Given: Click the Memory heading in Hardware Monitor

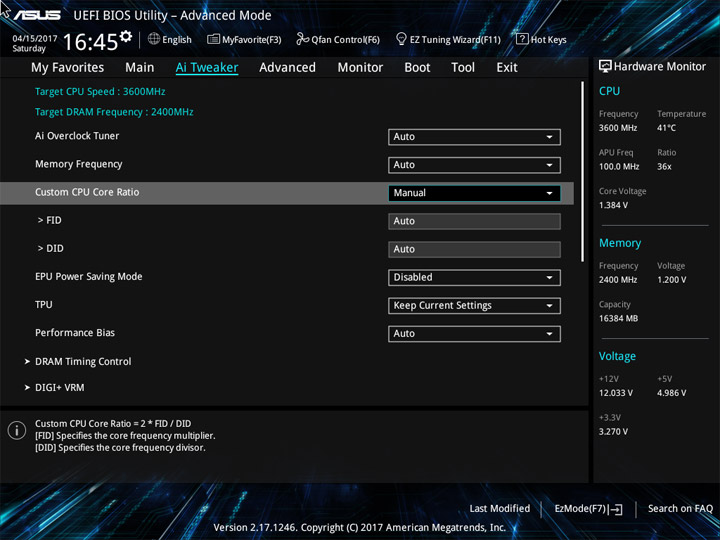Looking at the screenshot, I should tap(620, 243).
